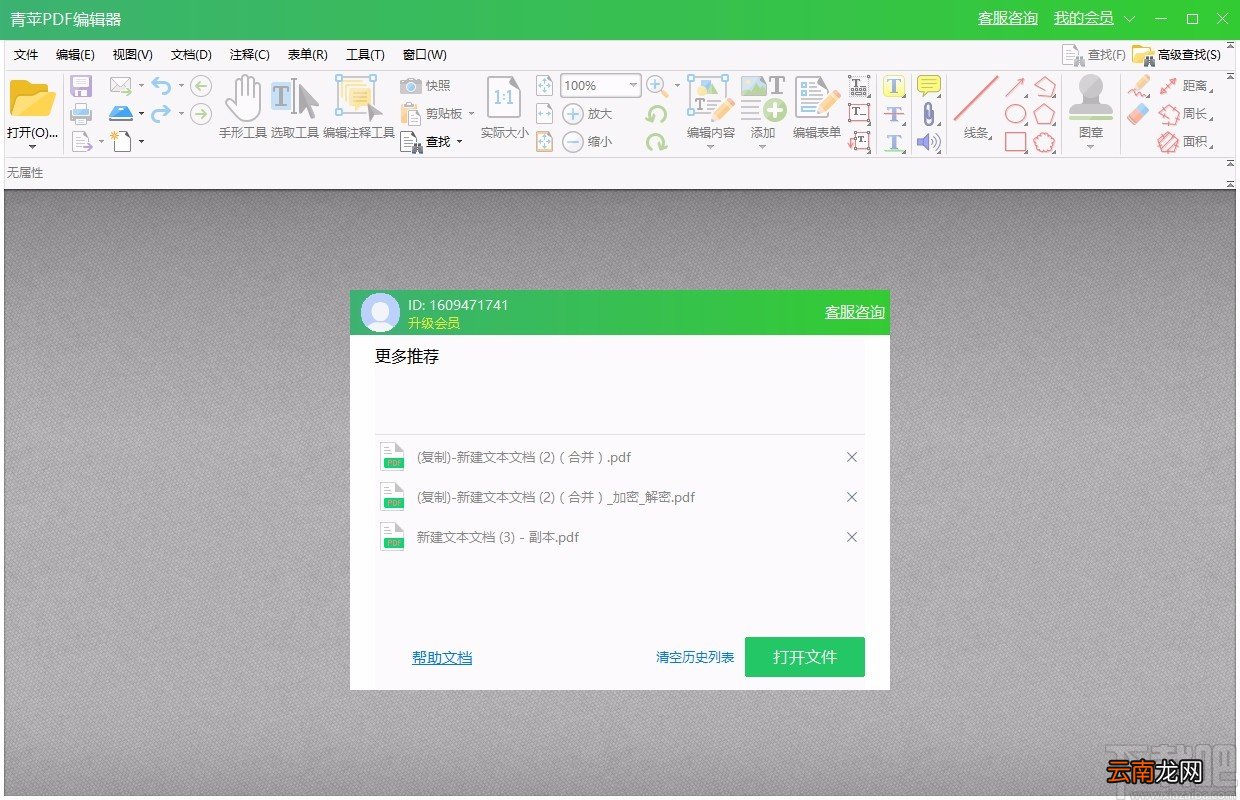The width and height of the screenshot is (1240, 800).
Task: Select the Cloud shape tool
Action: click(1045, 142)
